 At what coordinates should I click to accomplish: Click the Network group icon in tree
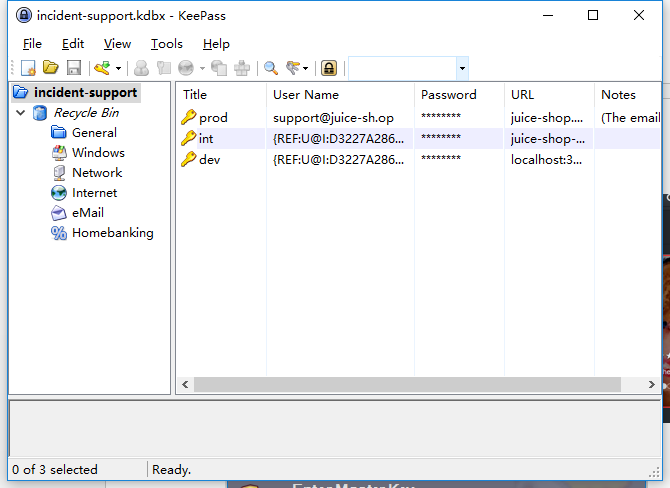[59, 173]
